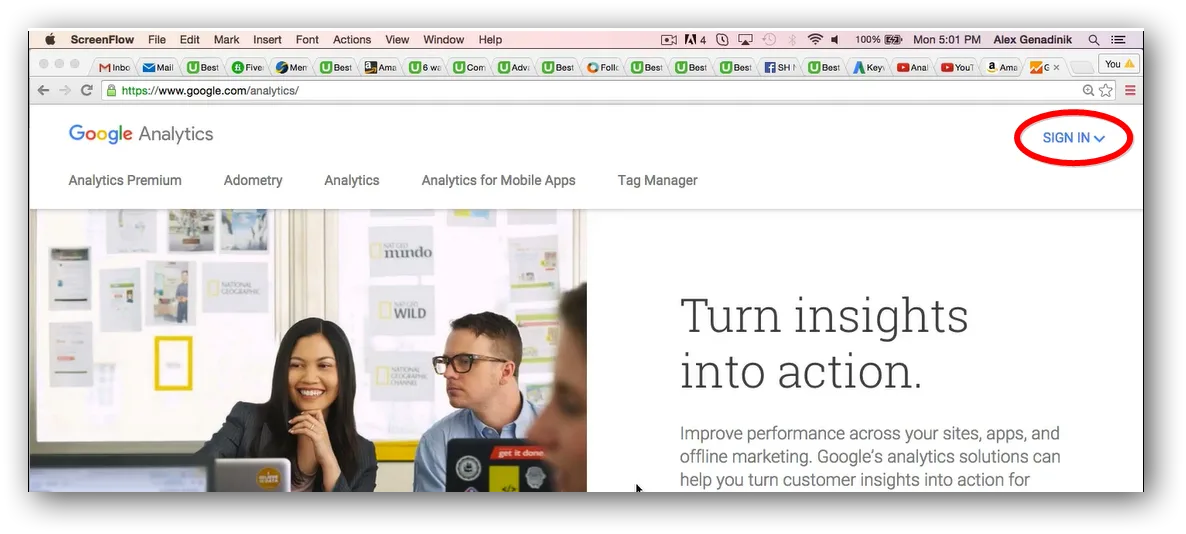Reload the page with the refresh icon

click(x=87, y=90)
